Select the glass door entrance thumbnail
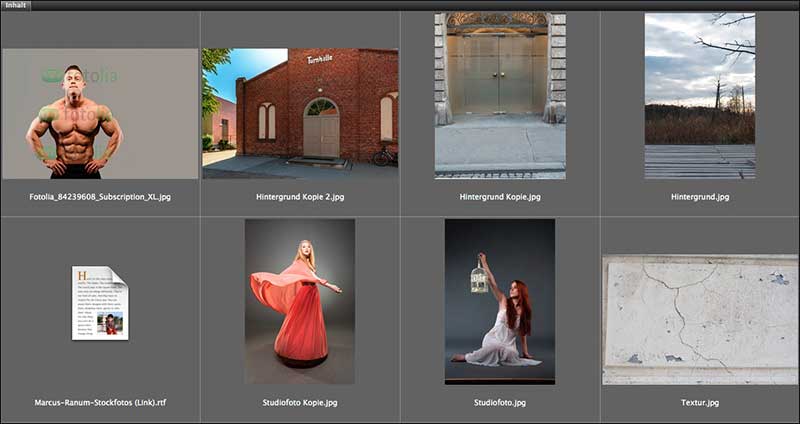The width and height of the screenshot is (800, 424). [x=500, y=95]
